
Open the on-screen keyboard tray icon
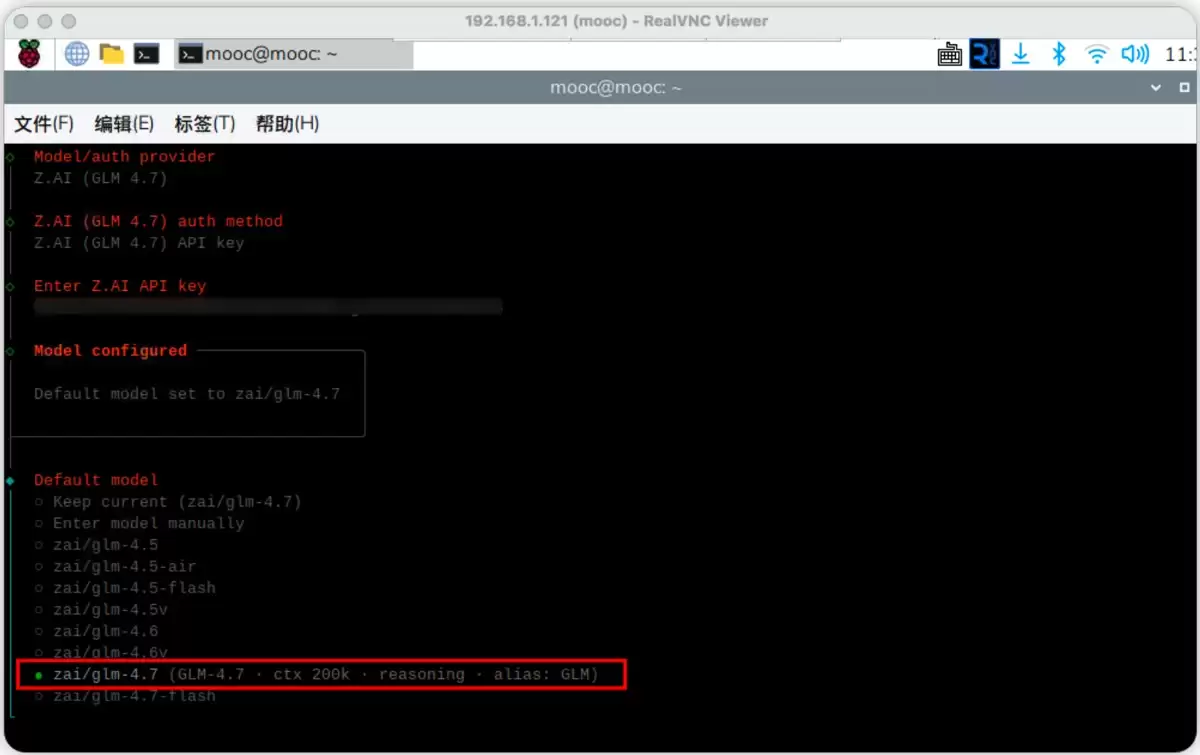[950, 54]
